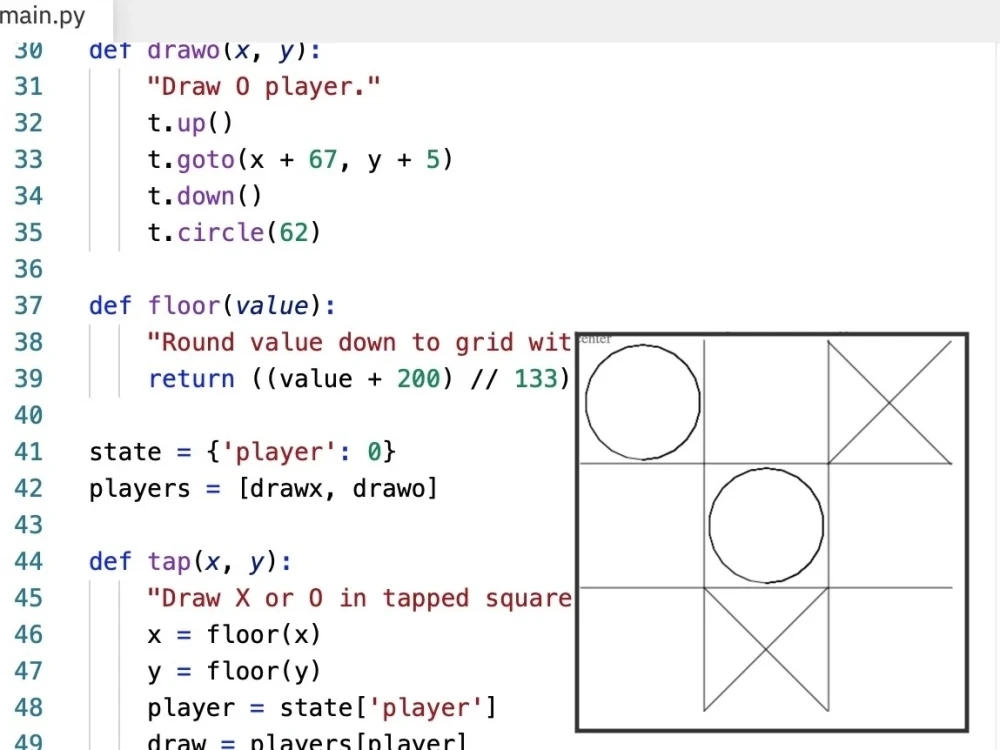1000x750 pixels.
Task: Click the Center label in the turtle window
Action: point(597,339)
